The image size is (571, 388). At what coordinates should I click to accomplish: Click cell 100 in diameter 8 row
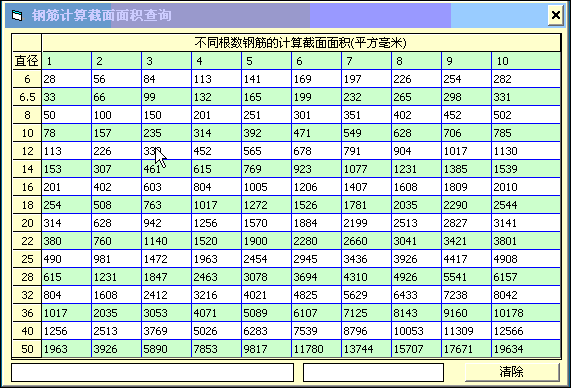pyautogui.click(x=116, y=115)
